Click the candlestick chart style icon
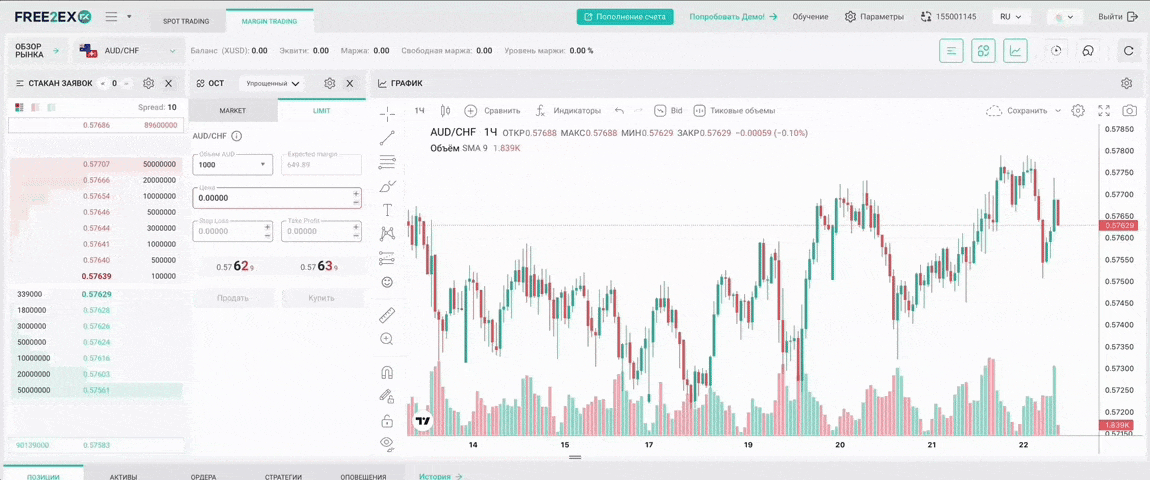The image size is (1150, 480). click(x=444, y=111)
